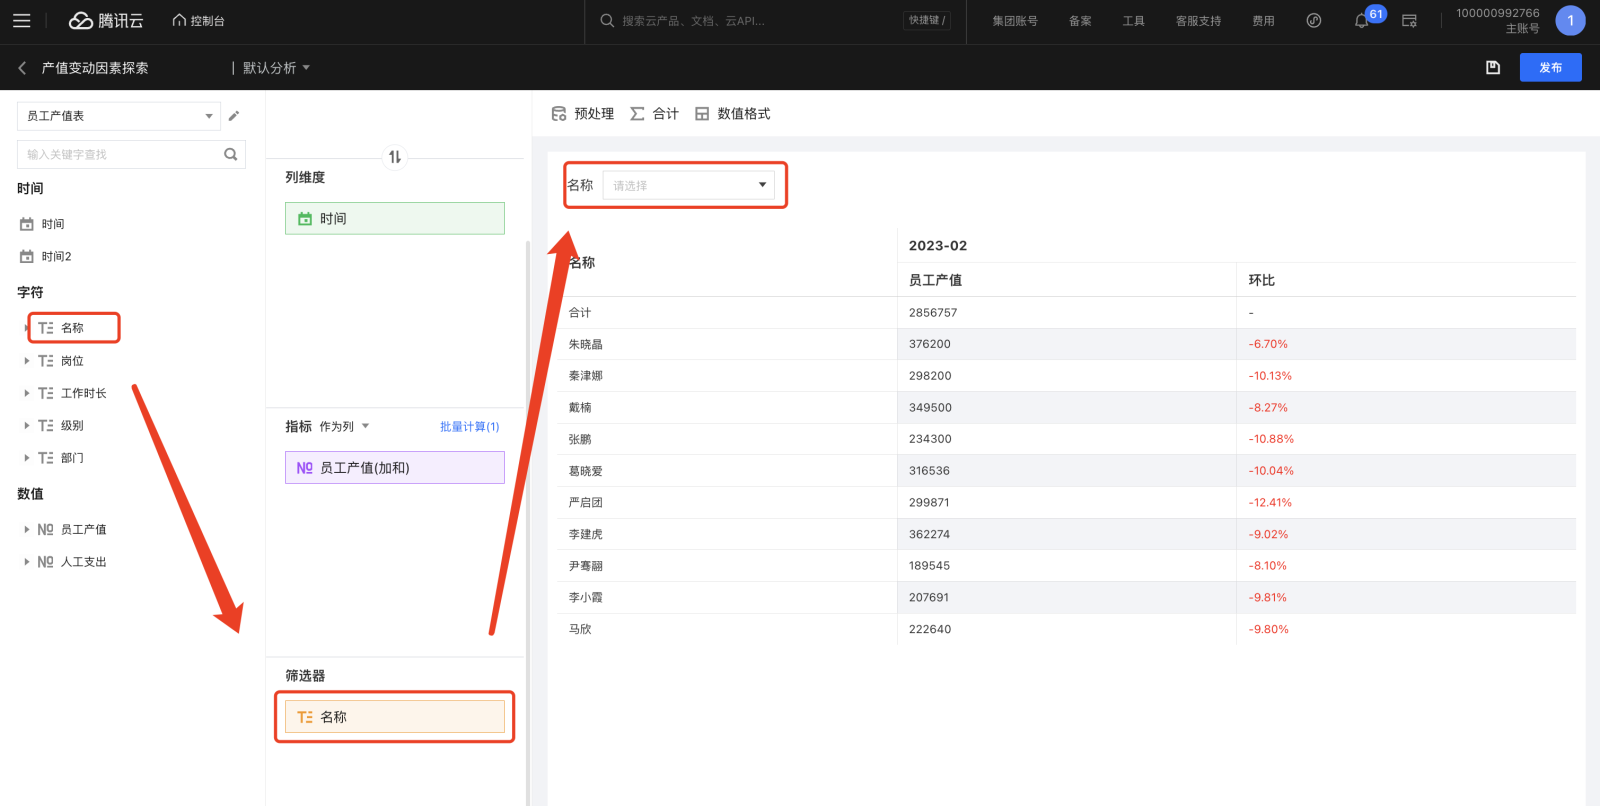The image size is (1600, 806).
Task: Click the 秦津娜 row name
Action: (x=586, y=376)
